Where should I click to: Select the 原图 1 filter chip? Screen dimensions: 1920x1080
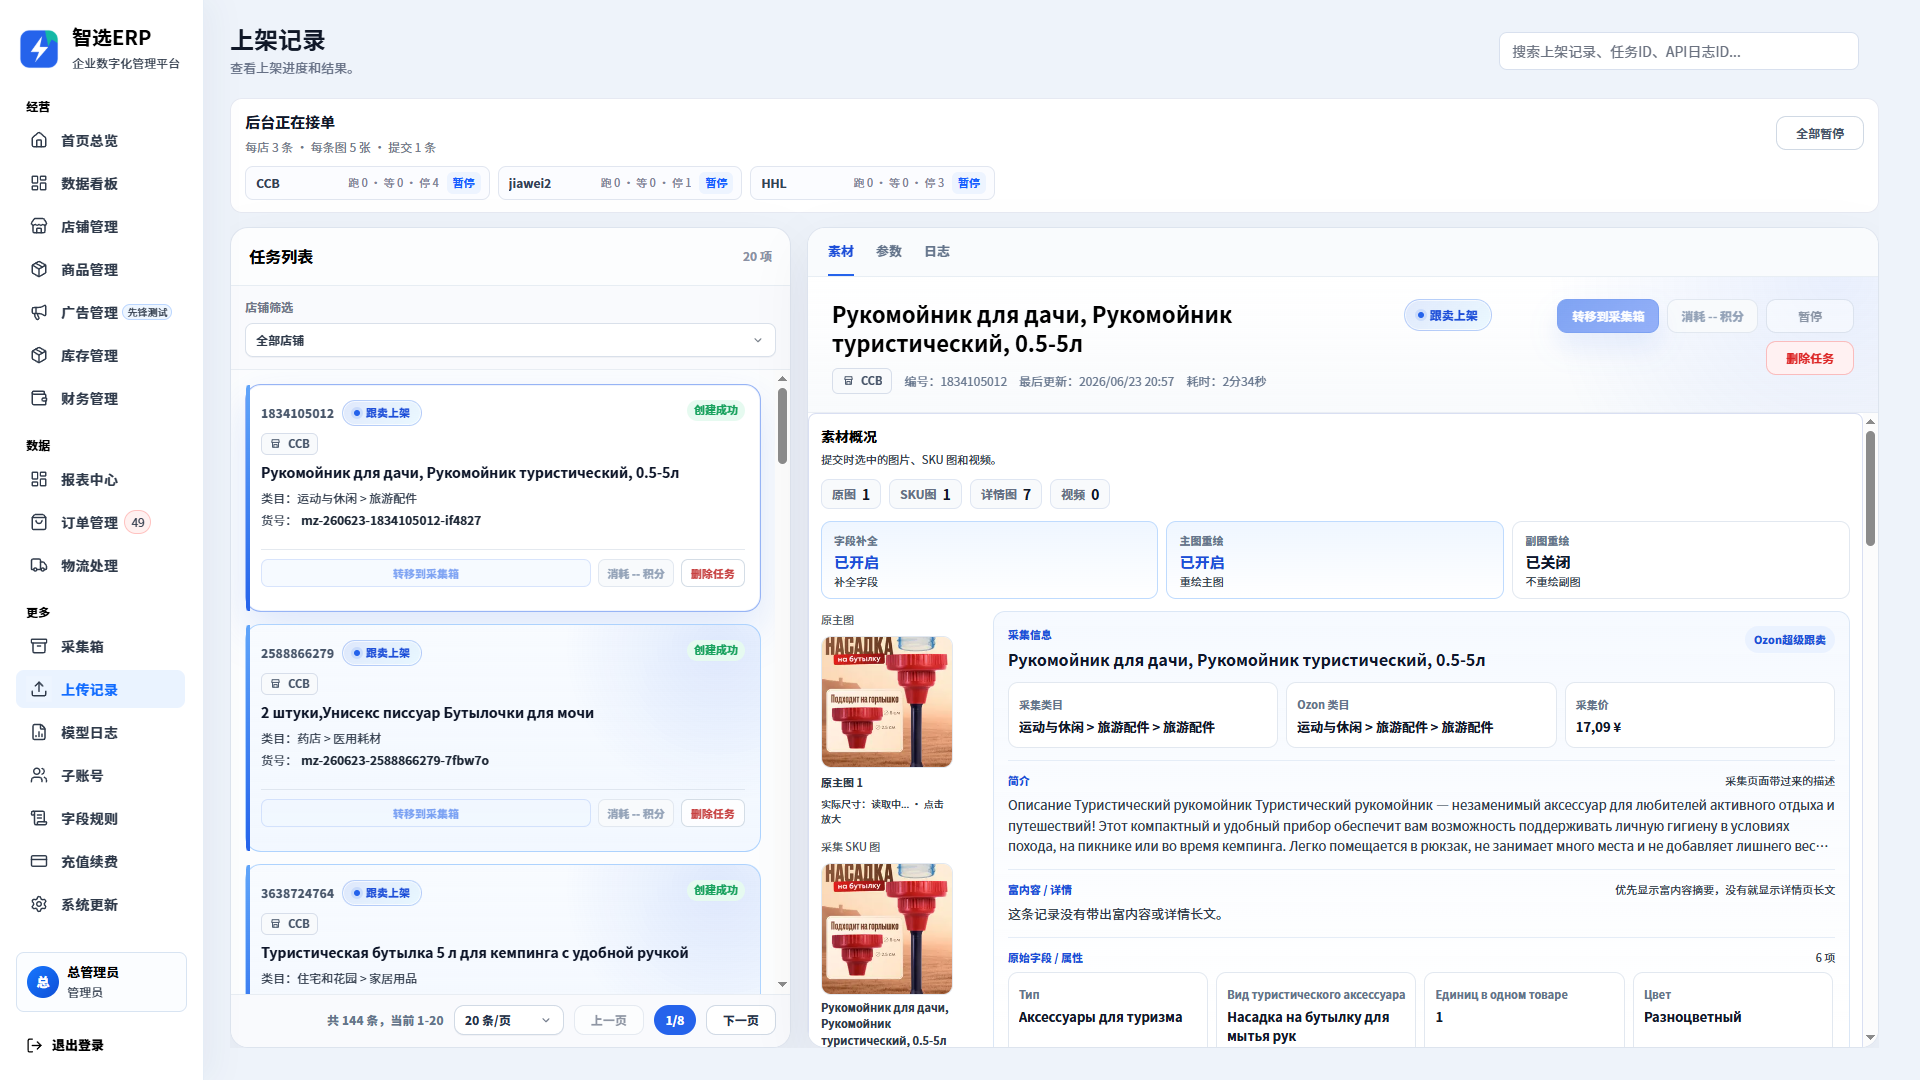point(851,494)
